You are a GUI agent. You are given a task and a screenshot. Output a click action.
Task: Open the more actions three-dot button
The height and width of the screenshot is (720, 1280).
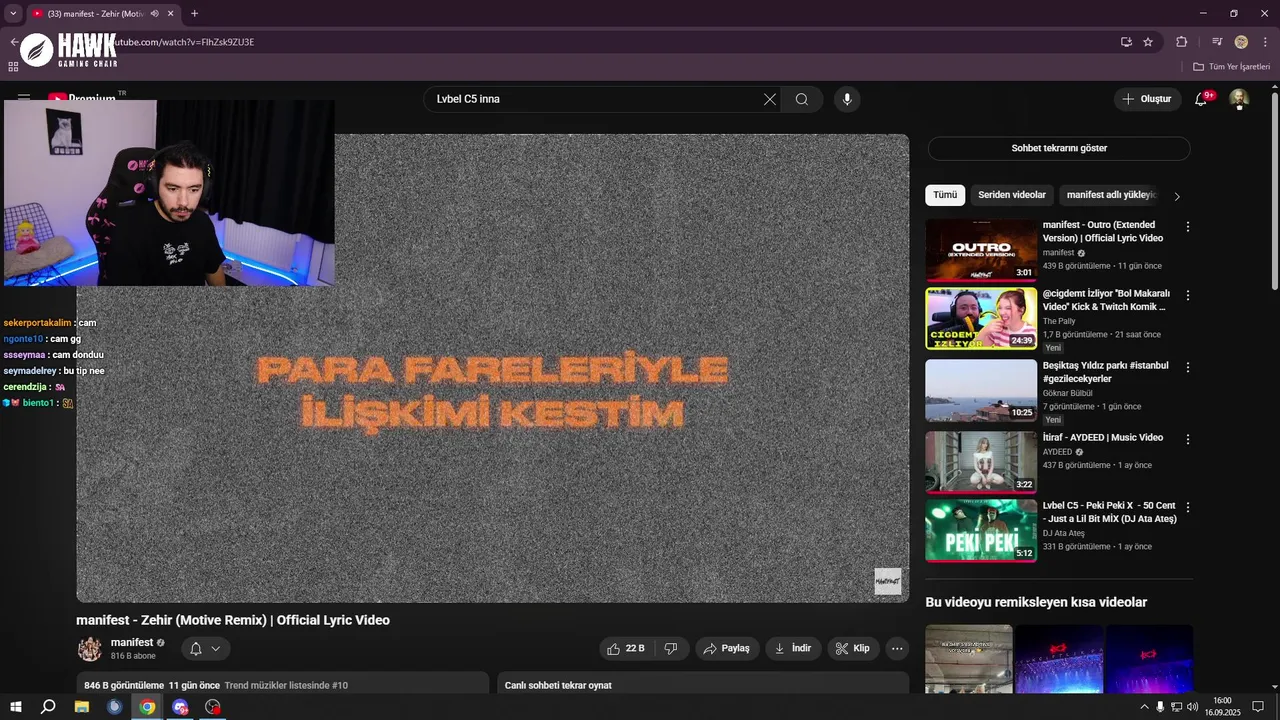click(897, 648)
